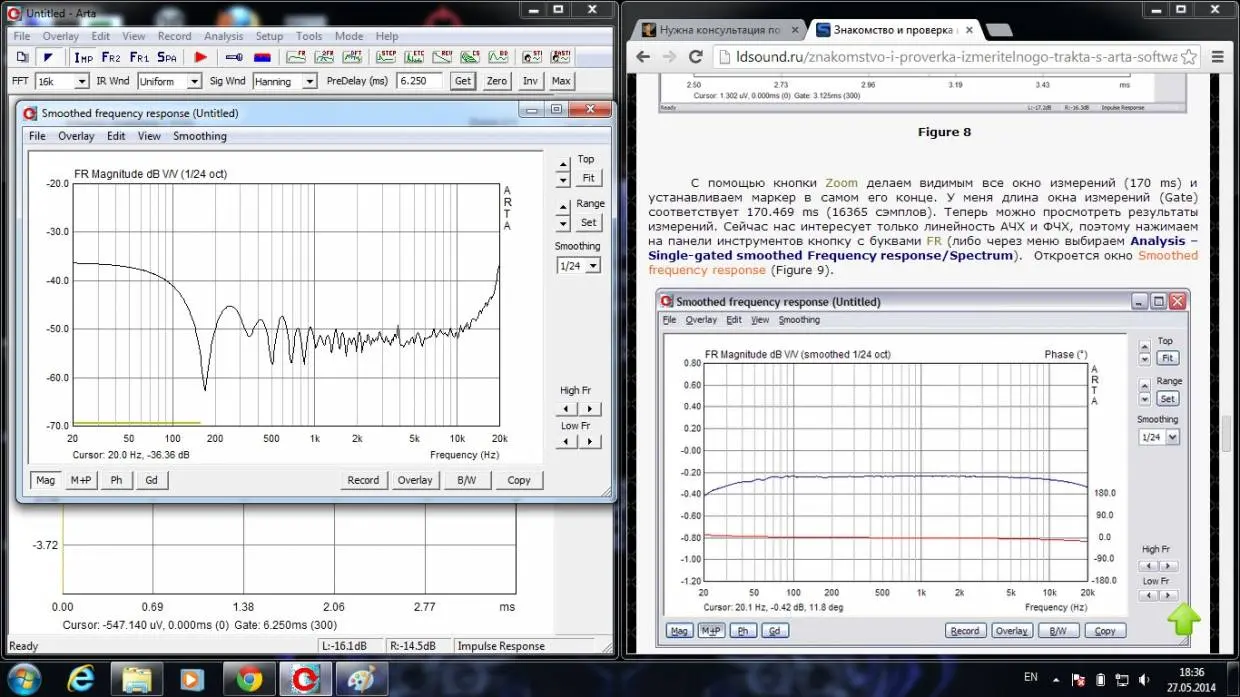Image resolution: width=1240 pixels, height=697 pixels.
Task: Open the Smoothing menu in frequency response window
Action: [200, 136]
